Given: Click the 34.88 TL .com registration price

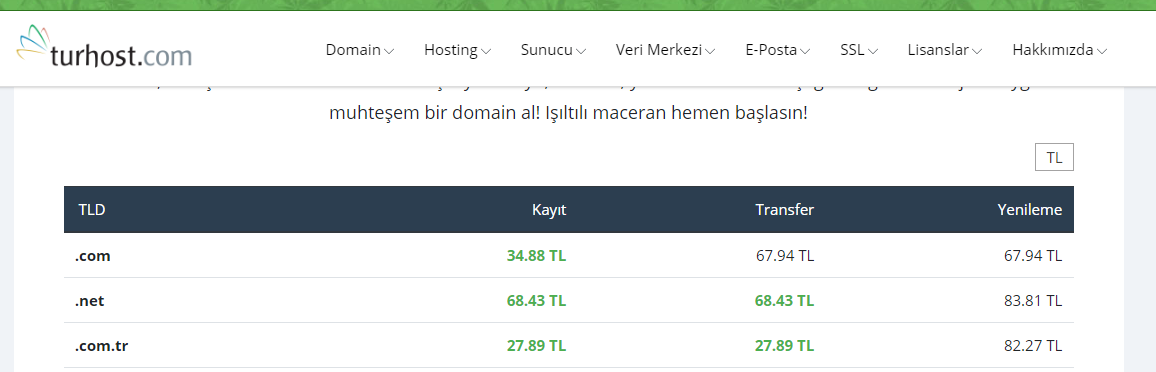Looking at the screenshot, I should pyautogui.click(x=537, y=256).
